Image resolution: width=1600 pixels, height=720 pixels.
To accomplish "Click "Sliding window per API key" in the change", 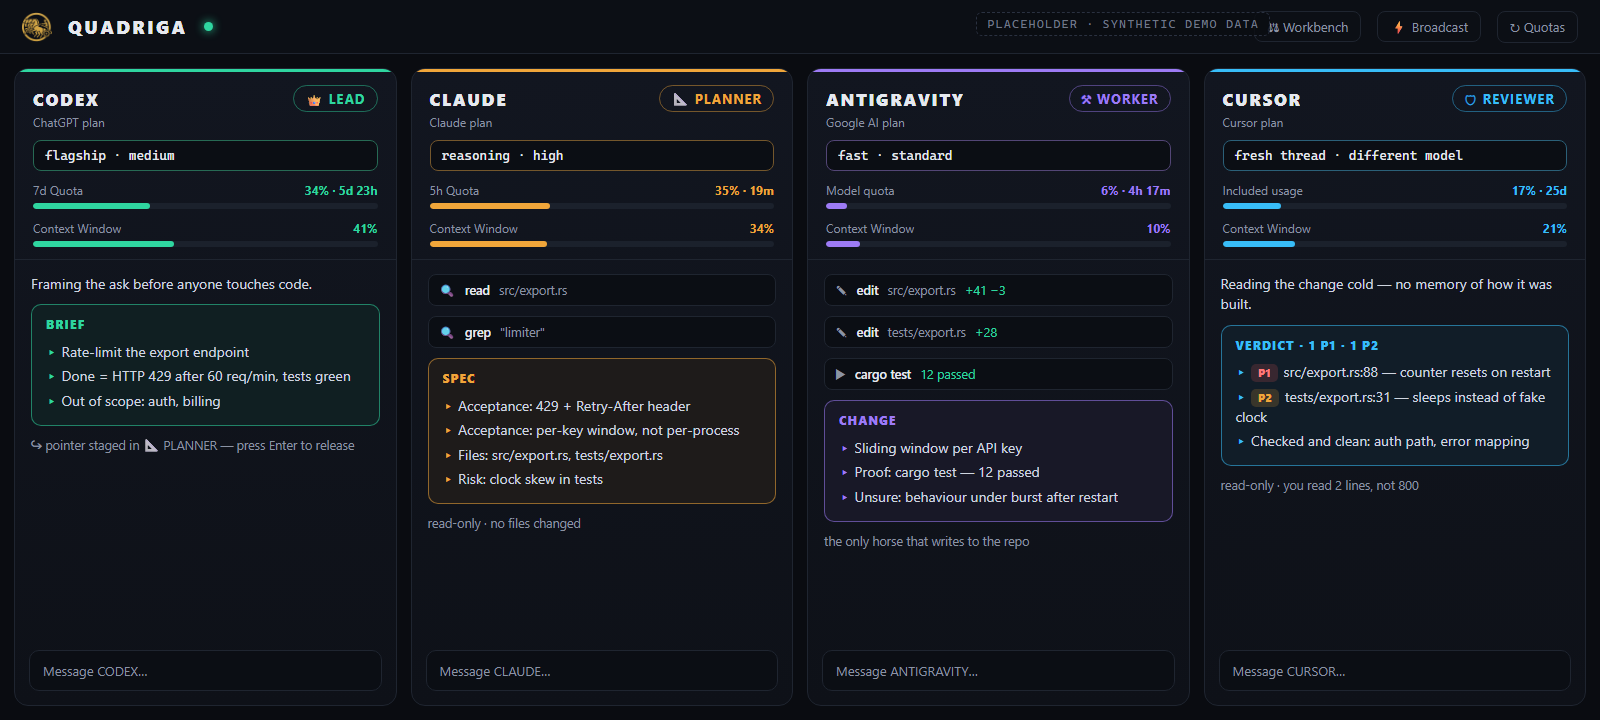I will pos(938,449).
